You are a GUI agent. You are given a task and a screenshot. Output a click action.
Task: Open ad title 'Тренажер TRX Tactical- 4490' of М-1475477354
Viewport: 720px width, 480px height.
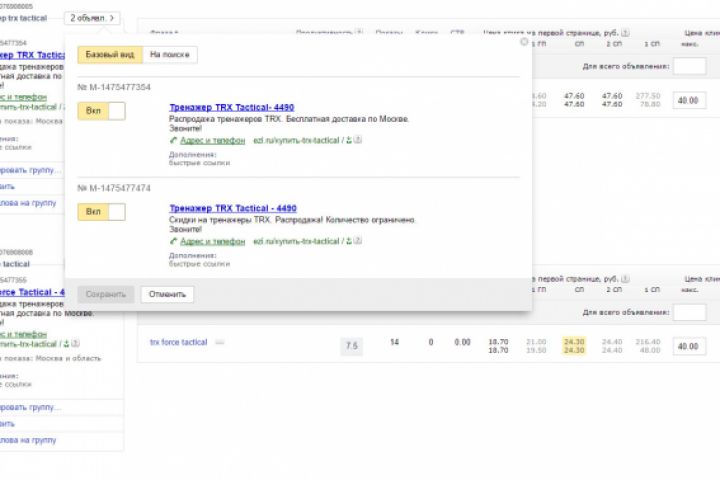coord(231,107)
